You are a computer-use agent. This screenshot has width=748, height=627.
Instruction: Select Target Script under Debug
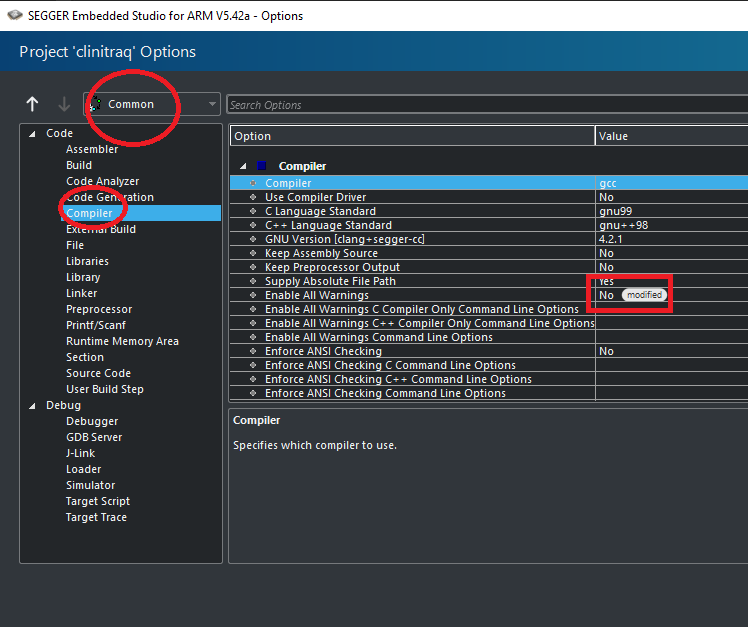[x=98, y=501]
